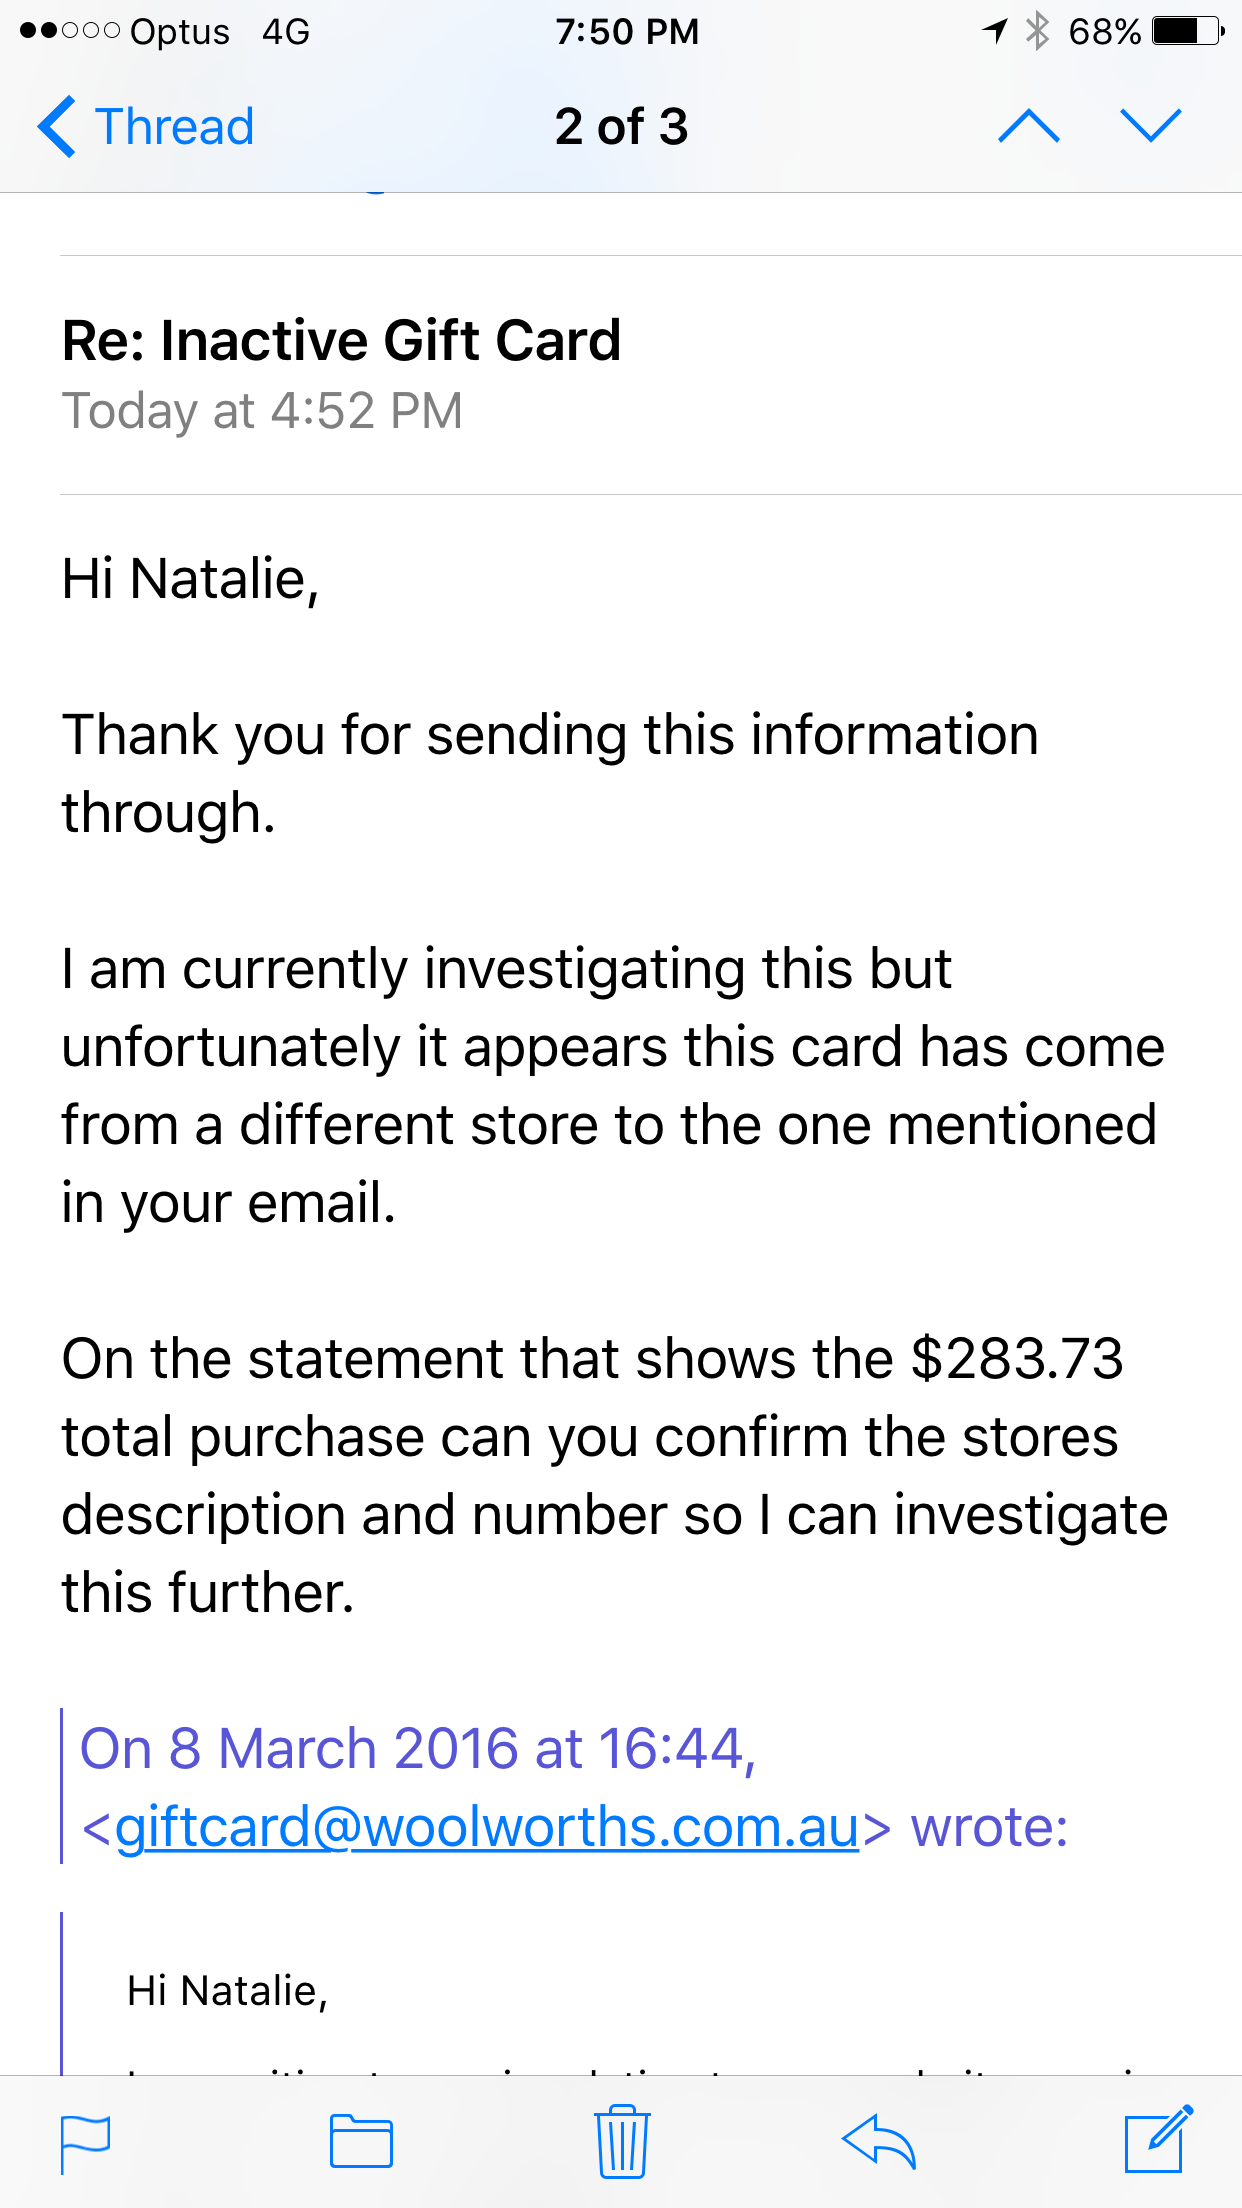
Task: Tap the "Re: Inactive Gift Card" subject
Action: [x=341, y=340]
